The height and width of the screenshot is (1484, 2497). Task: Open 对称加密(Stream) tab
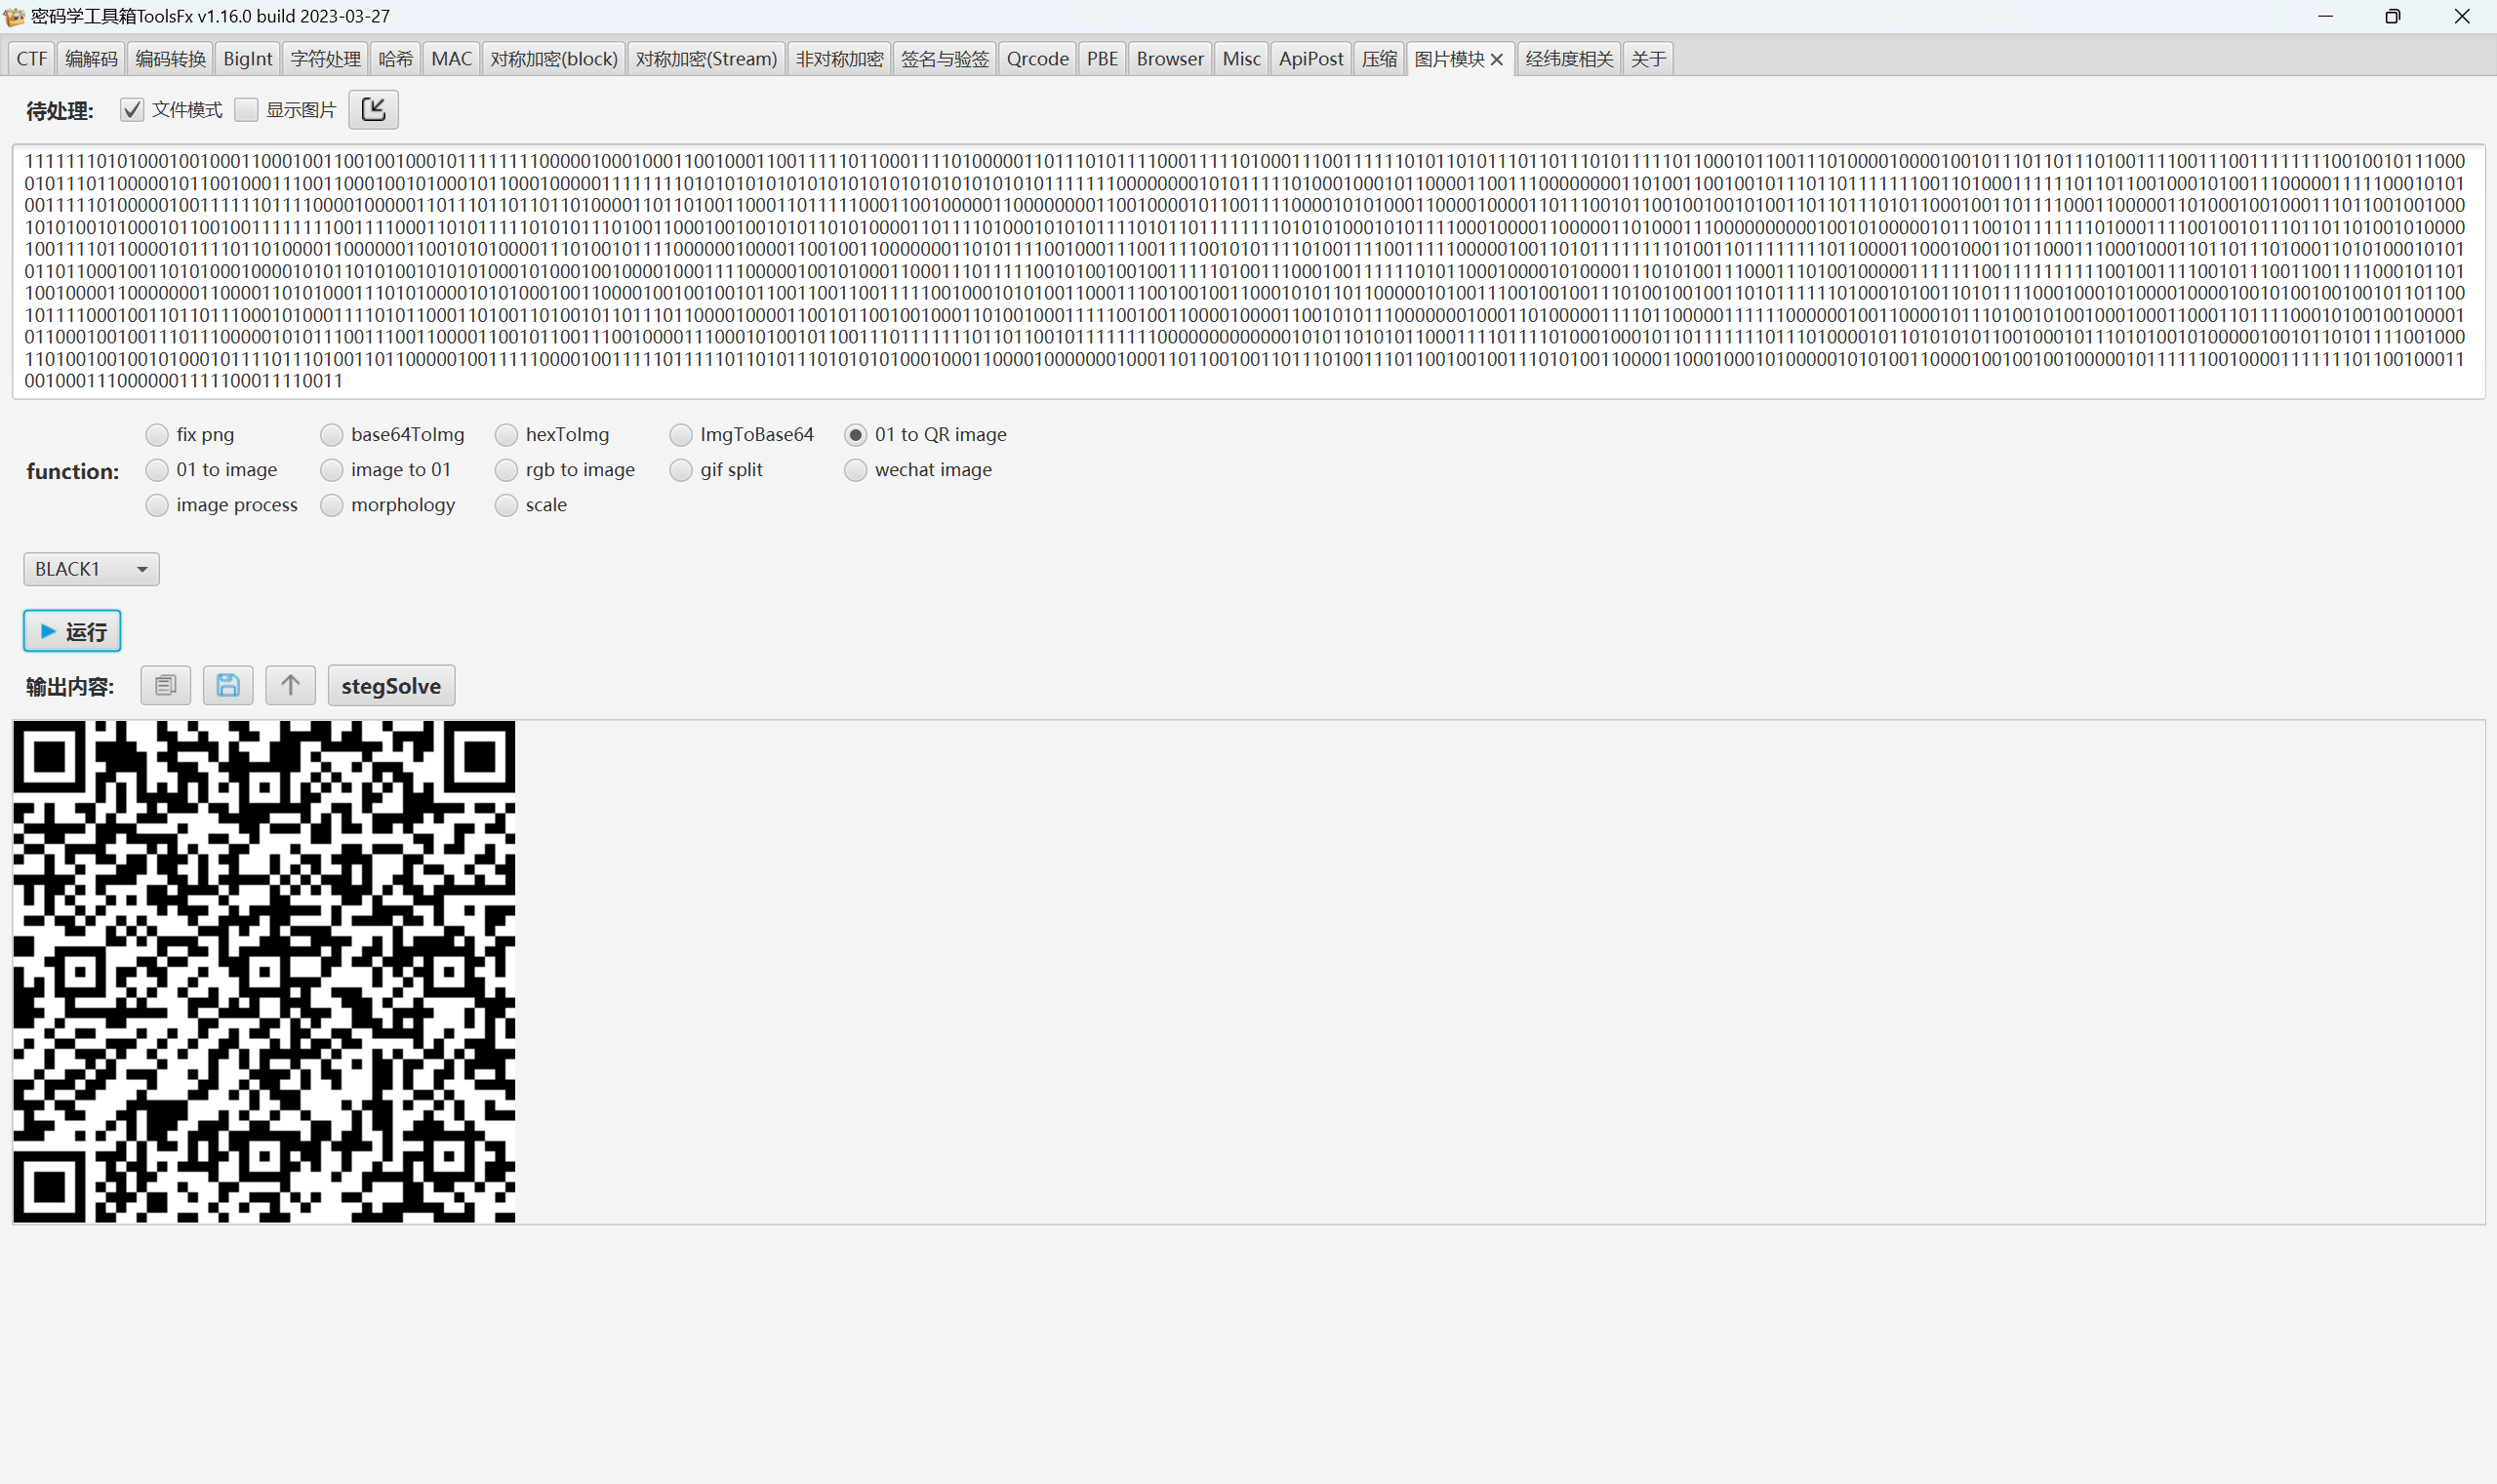click(706, 59)
